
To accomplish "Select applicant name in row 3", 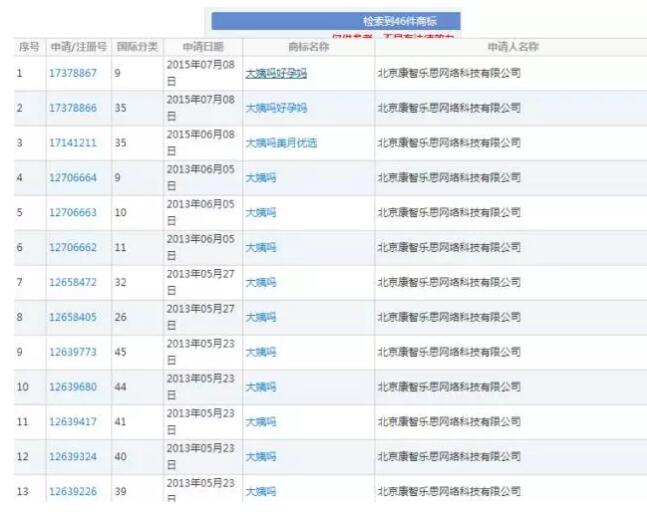I will [x=449, y=143].
